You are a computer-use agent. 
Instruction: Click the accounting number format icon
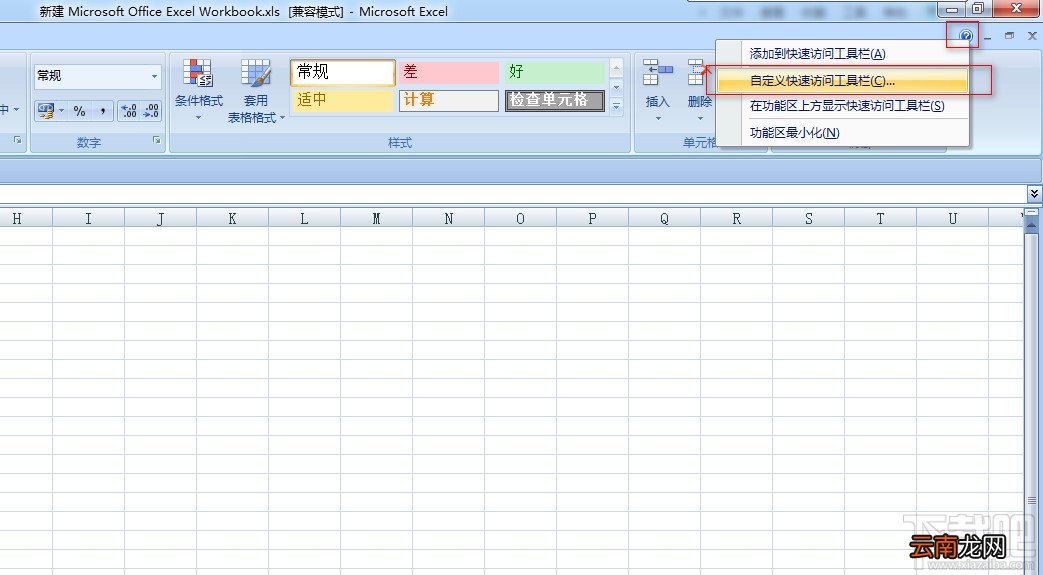46,110
